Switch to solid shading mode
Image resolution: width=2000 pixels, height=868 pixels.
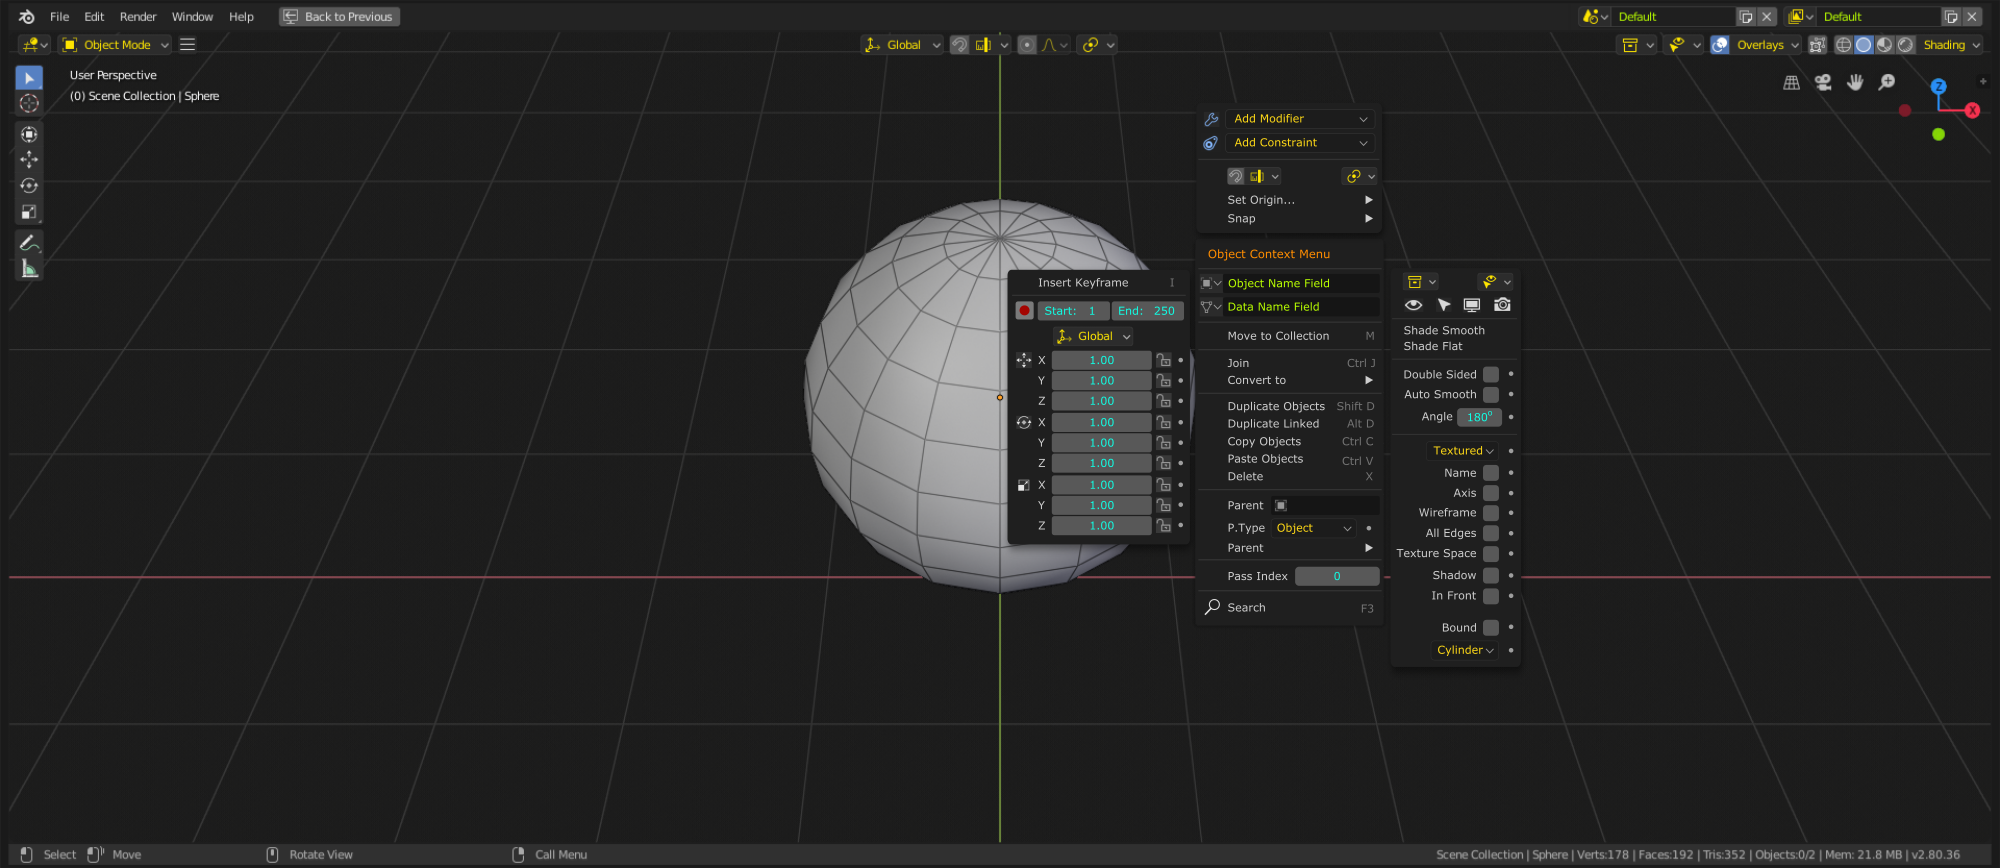tap(1864, 45)
